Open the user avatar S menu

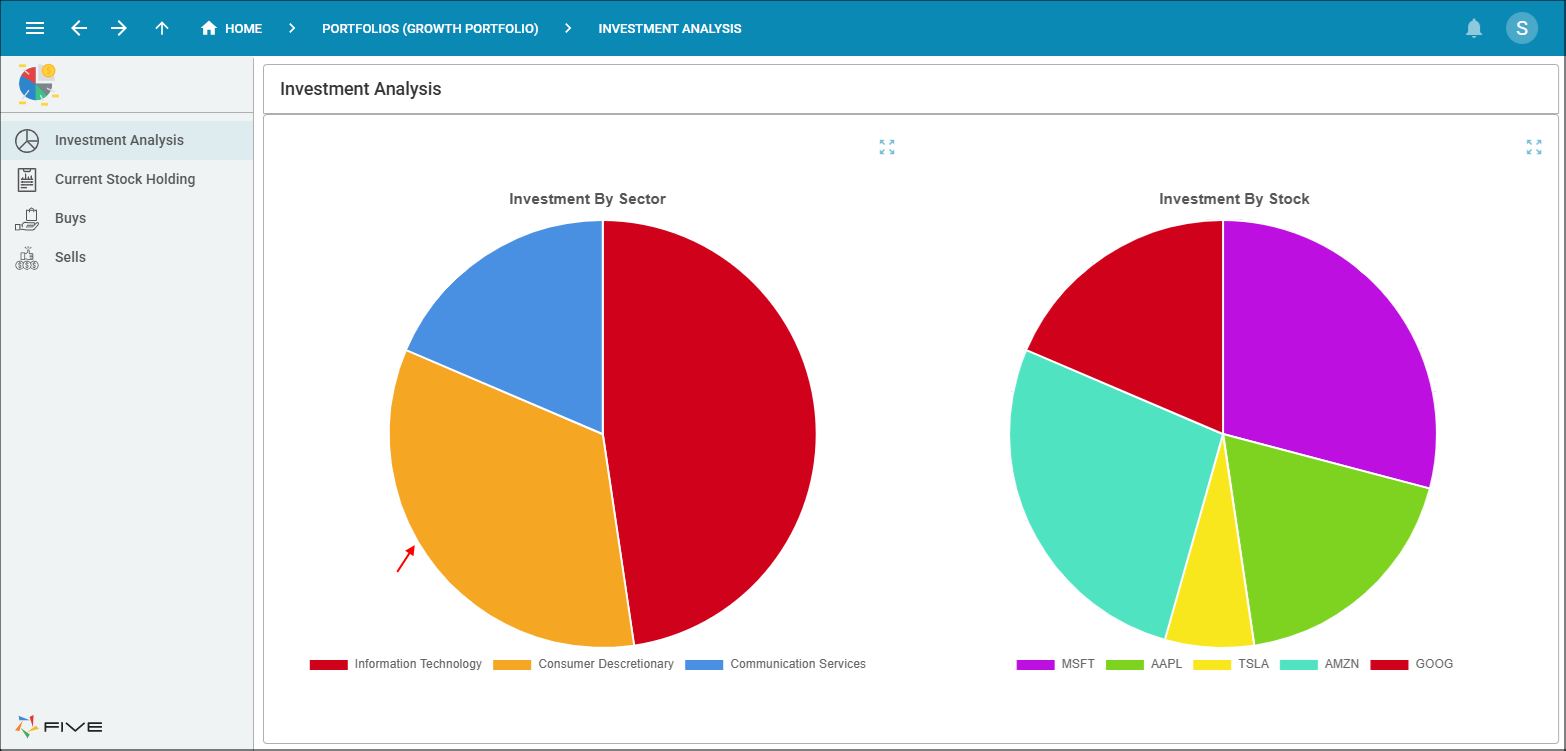1521,28
